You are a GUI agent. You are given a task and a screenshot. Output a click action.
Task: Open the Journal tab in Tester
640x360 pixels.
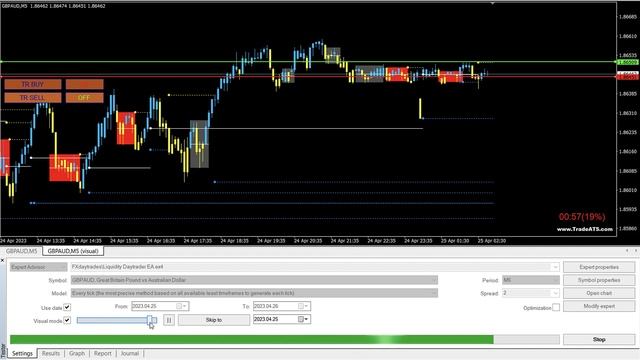coord(130,353)
